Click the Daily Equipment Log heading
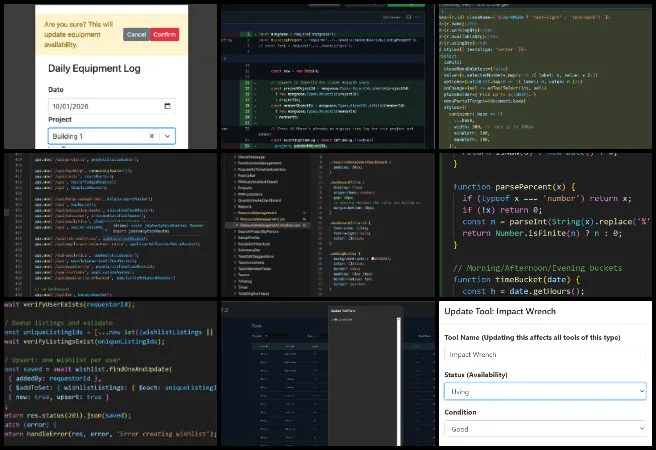Image resolution: width=656 pixels, height=450 pixels. pos(94,69)
